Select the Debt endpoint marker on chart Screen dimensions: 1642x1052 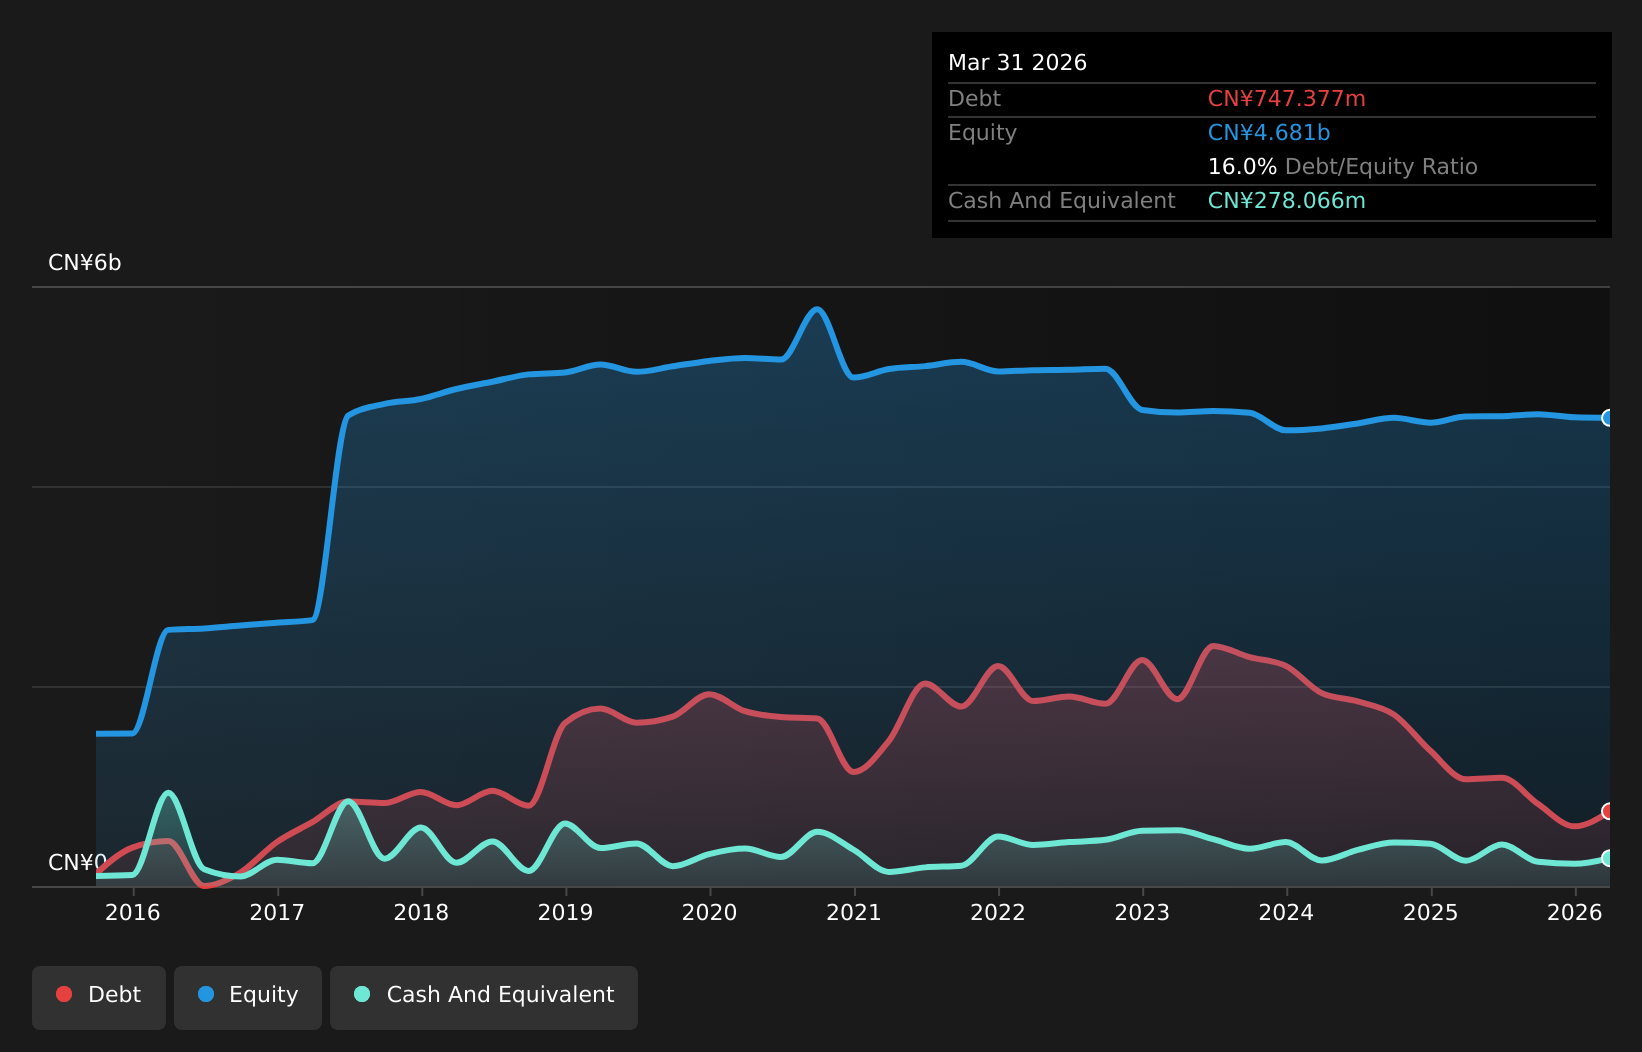point(1608,811)
